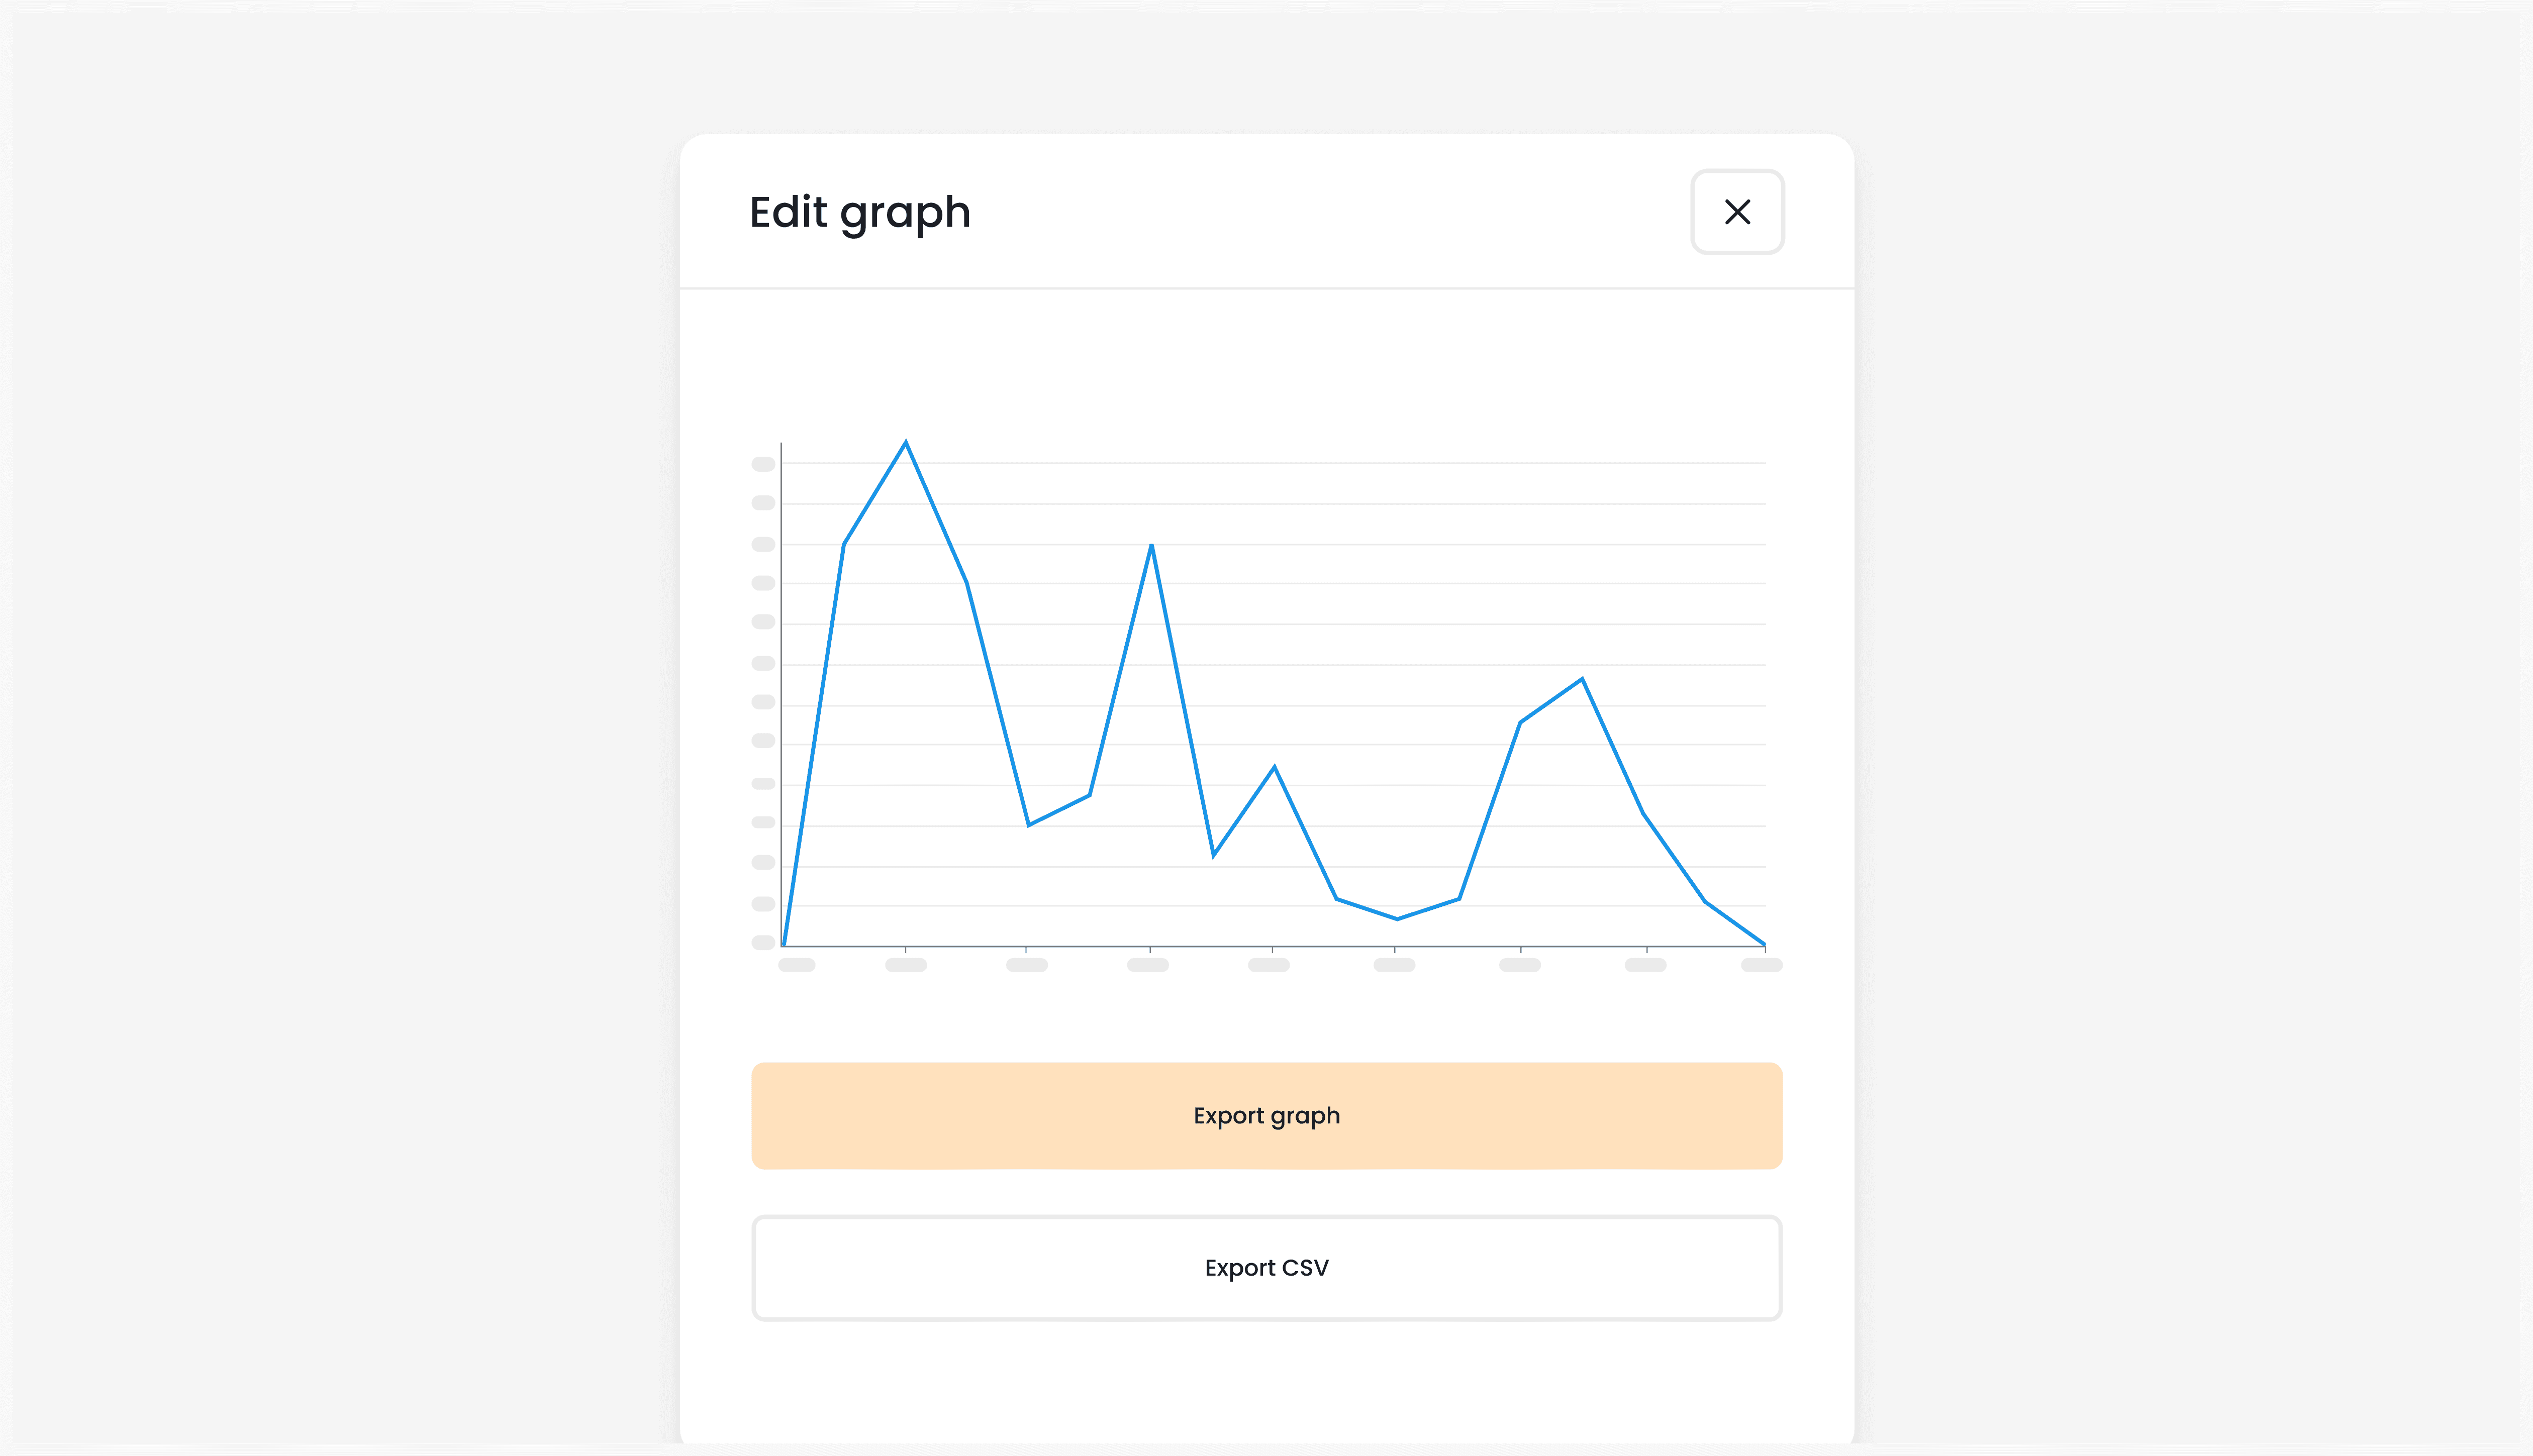Image resolution: width=2533 pixels, height=1456 pixels.
Task: Click the bottommost y-axis label placeholder
Action: [763, 942]
